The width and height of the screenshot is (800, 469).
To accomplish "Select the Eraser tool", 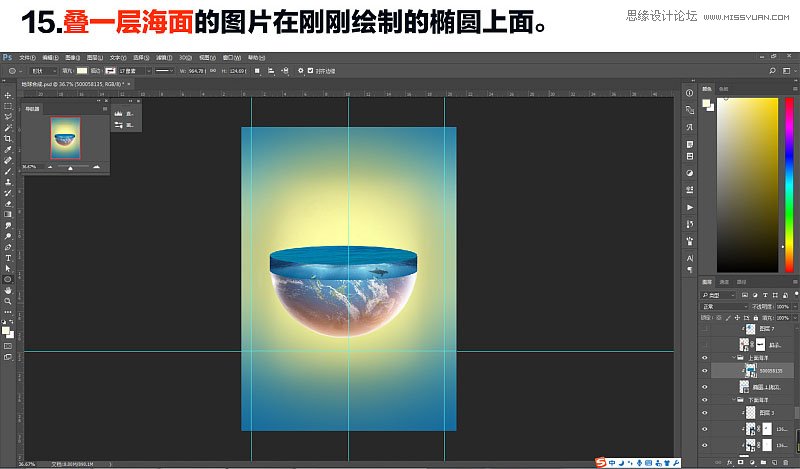I will [x=8, y=204].
